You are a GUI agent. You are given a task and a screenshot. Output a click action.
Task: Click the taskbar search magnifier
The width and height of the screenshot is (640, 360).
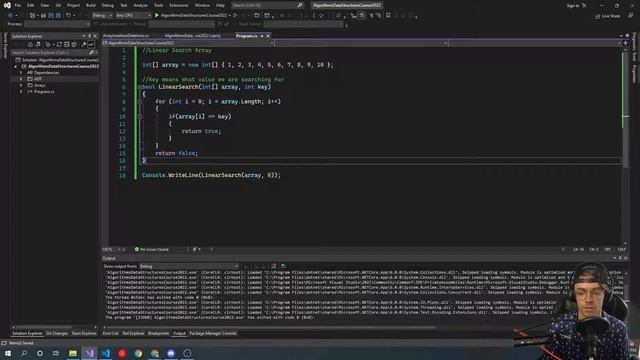coord(24,353)
